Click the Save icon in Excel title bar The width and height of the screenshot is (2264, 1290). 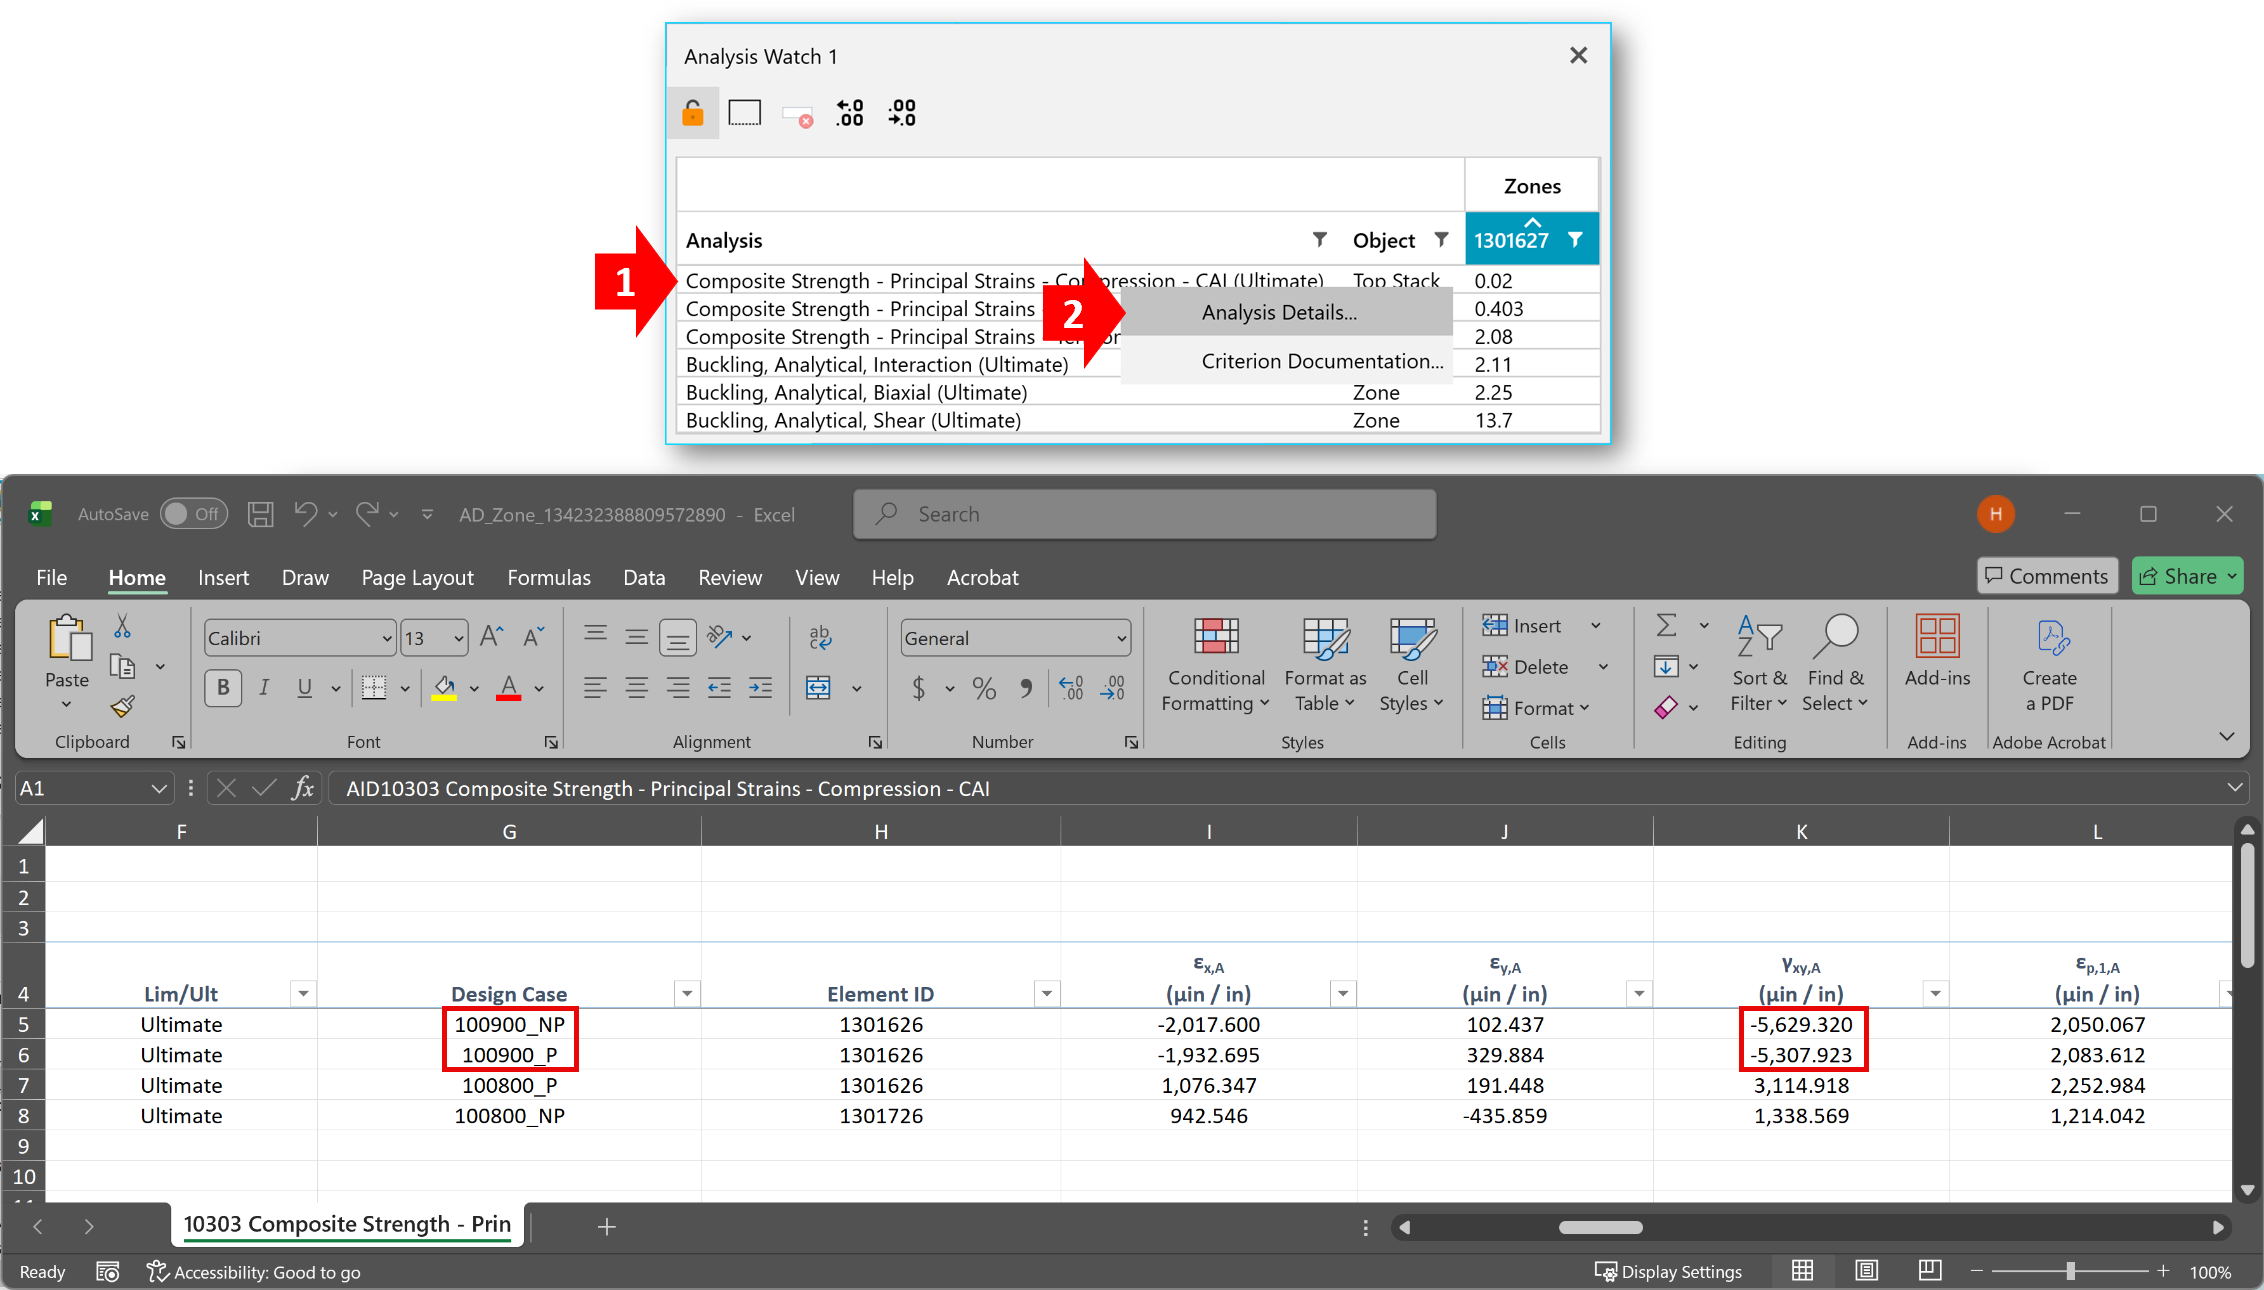click(260, 514)
